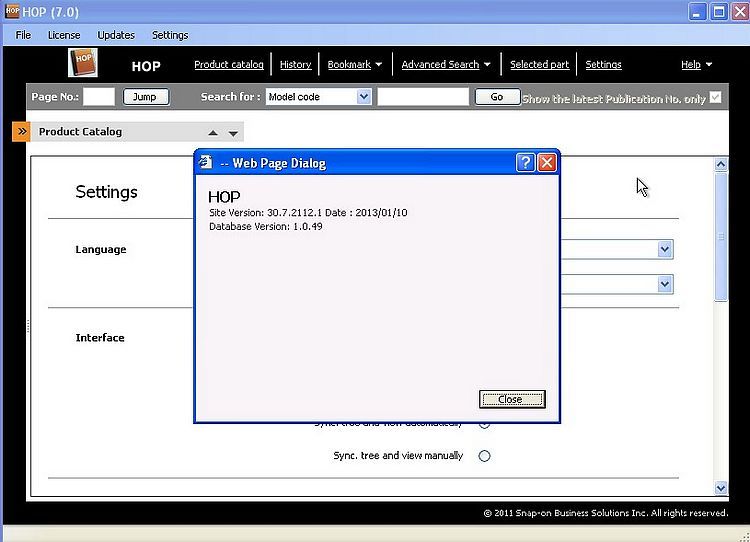Close the Web Page Dialog with the red X
This screenshot has height=542, width=750.
547,163
